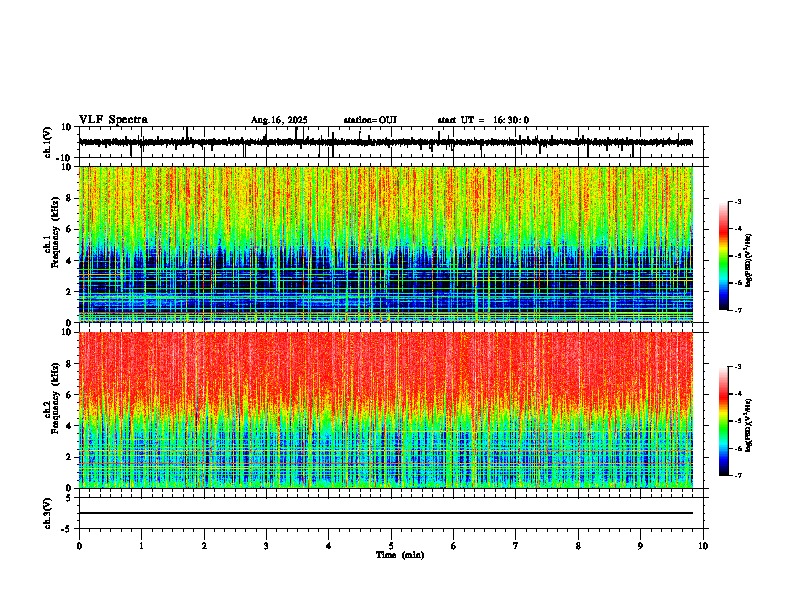
Task: Click the ch.1 spectrogram color scale bar
Action: [x=724, y=256]
